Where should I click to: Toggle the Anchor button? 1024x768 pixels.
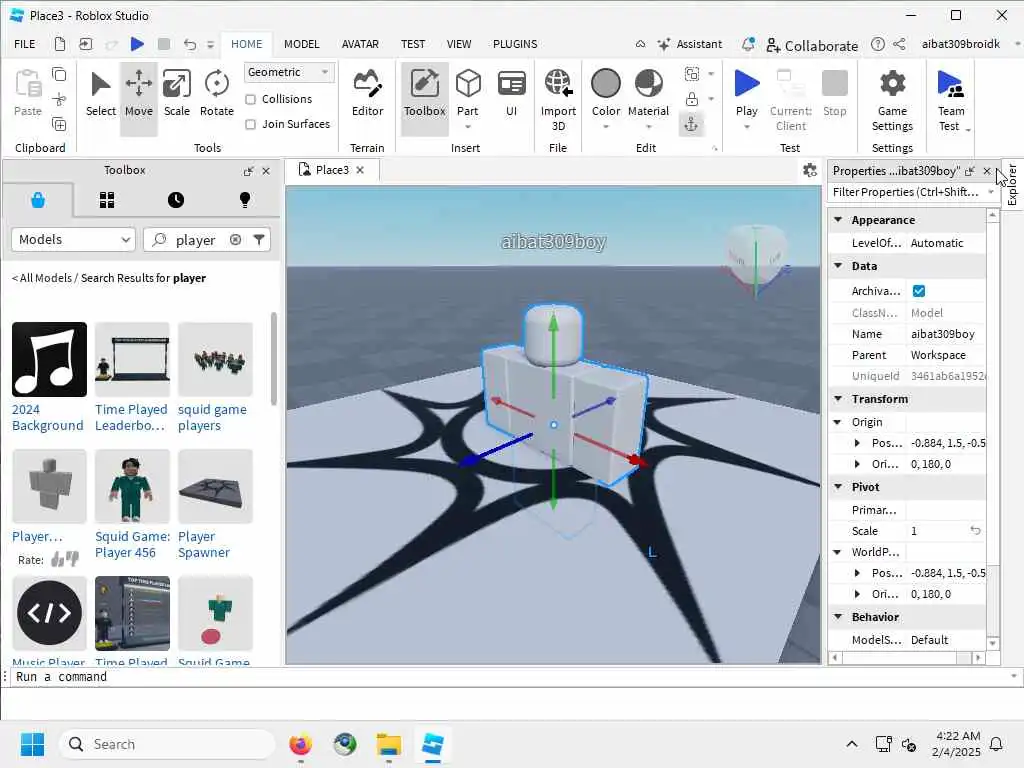(x=692, y=124)
